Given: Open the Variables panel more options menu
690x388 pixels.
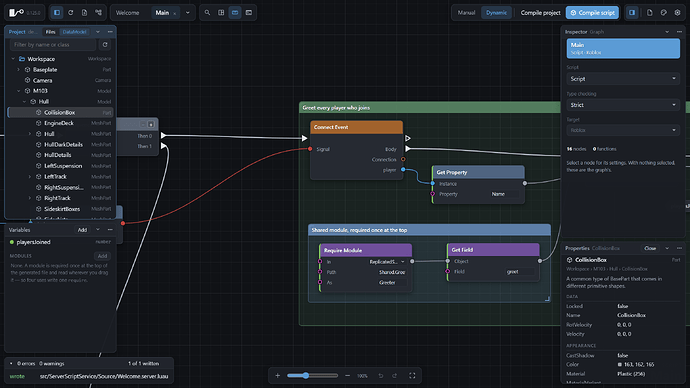Looking at the screenshot, I should tap(110, 230).
